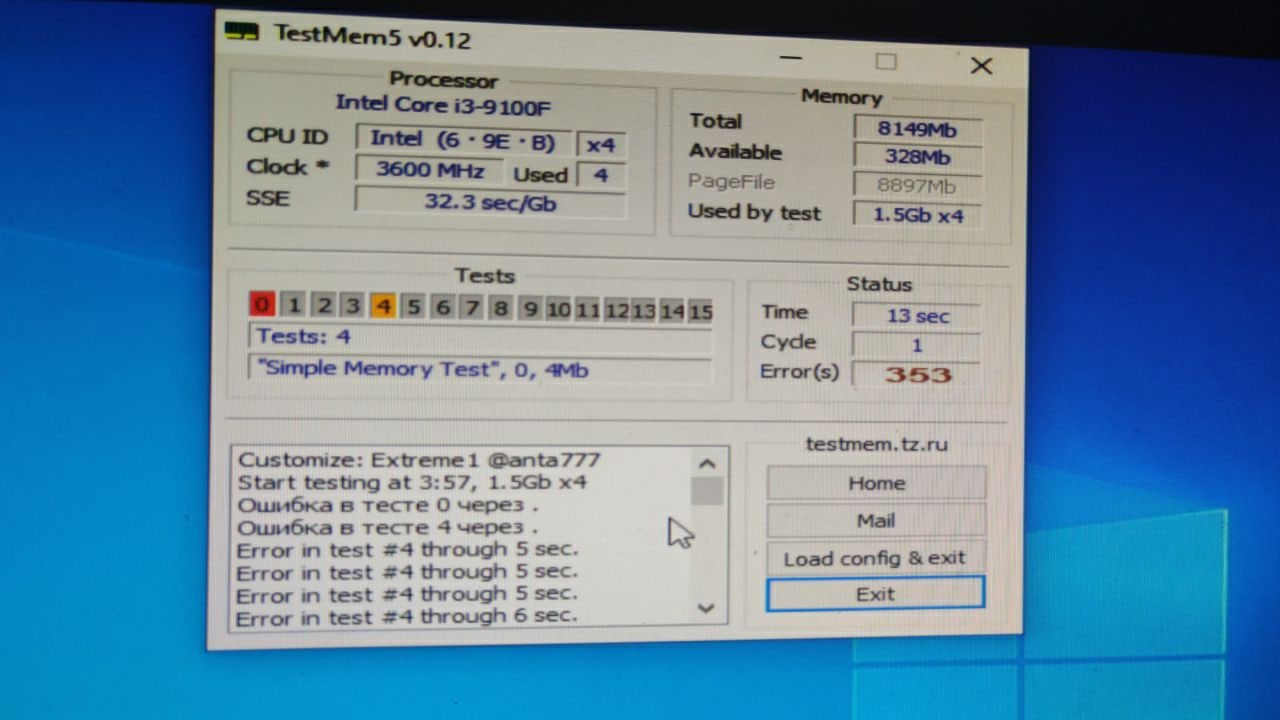Select the orange test box 4

383,305
